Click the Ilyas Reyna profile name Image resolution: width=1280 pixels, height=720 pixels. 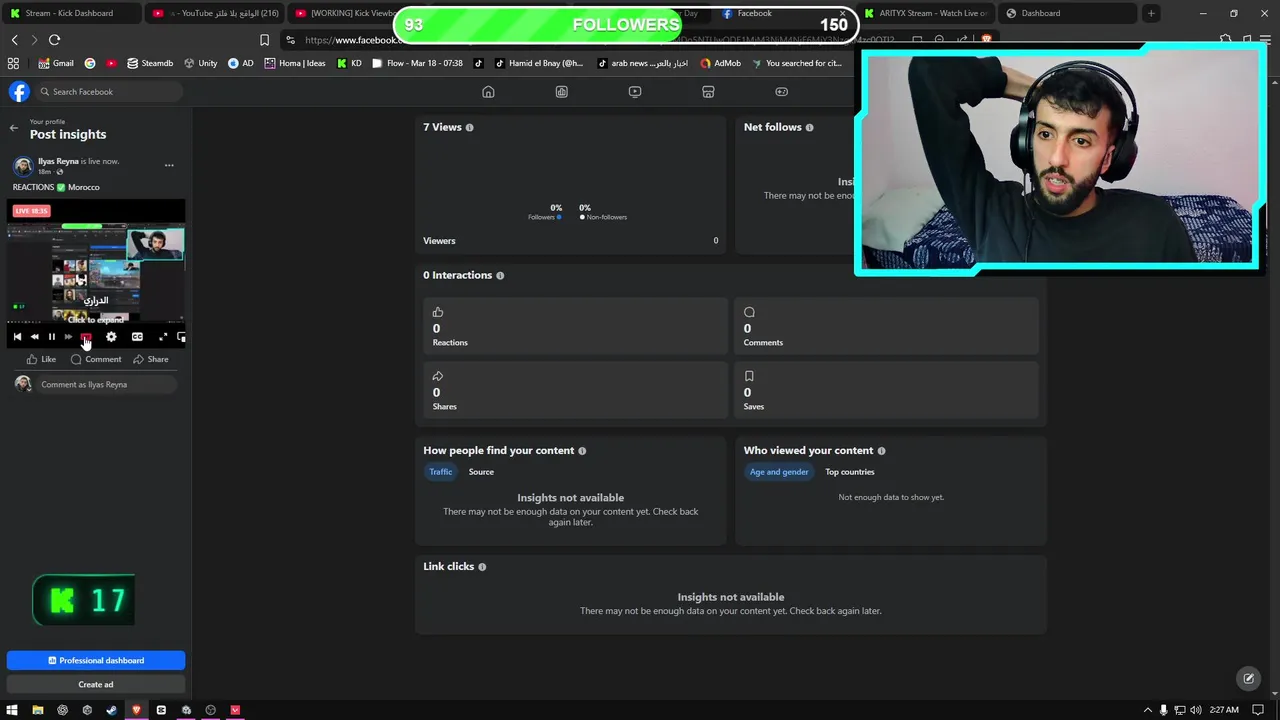point(58,161)
